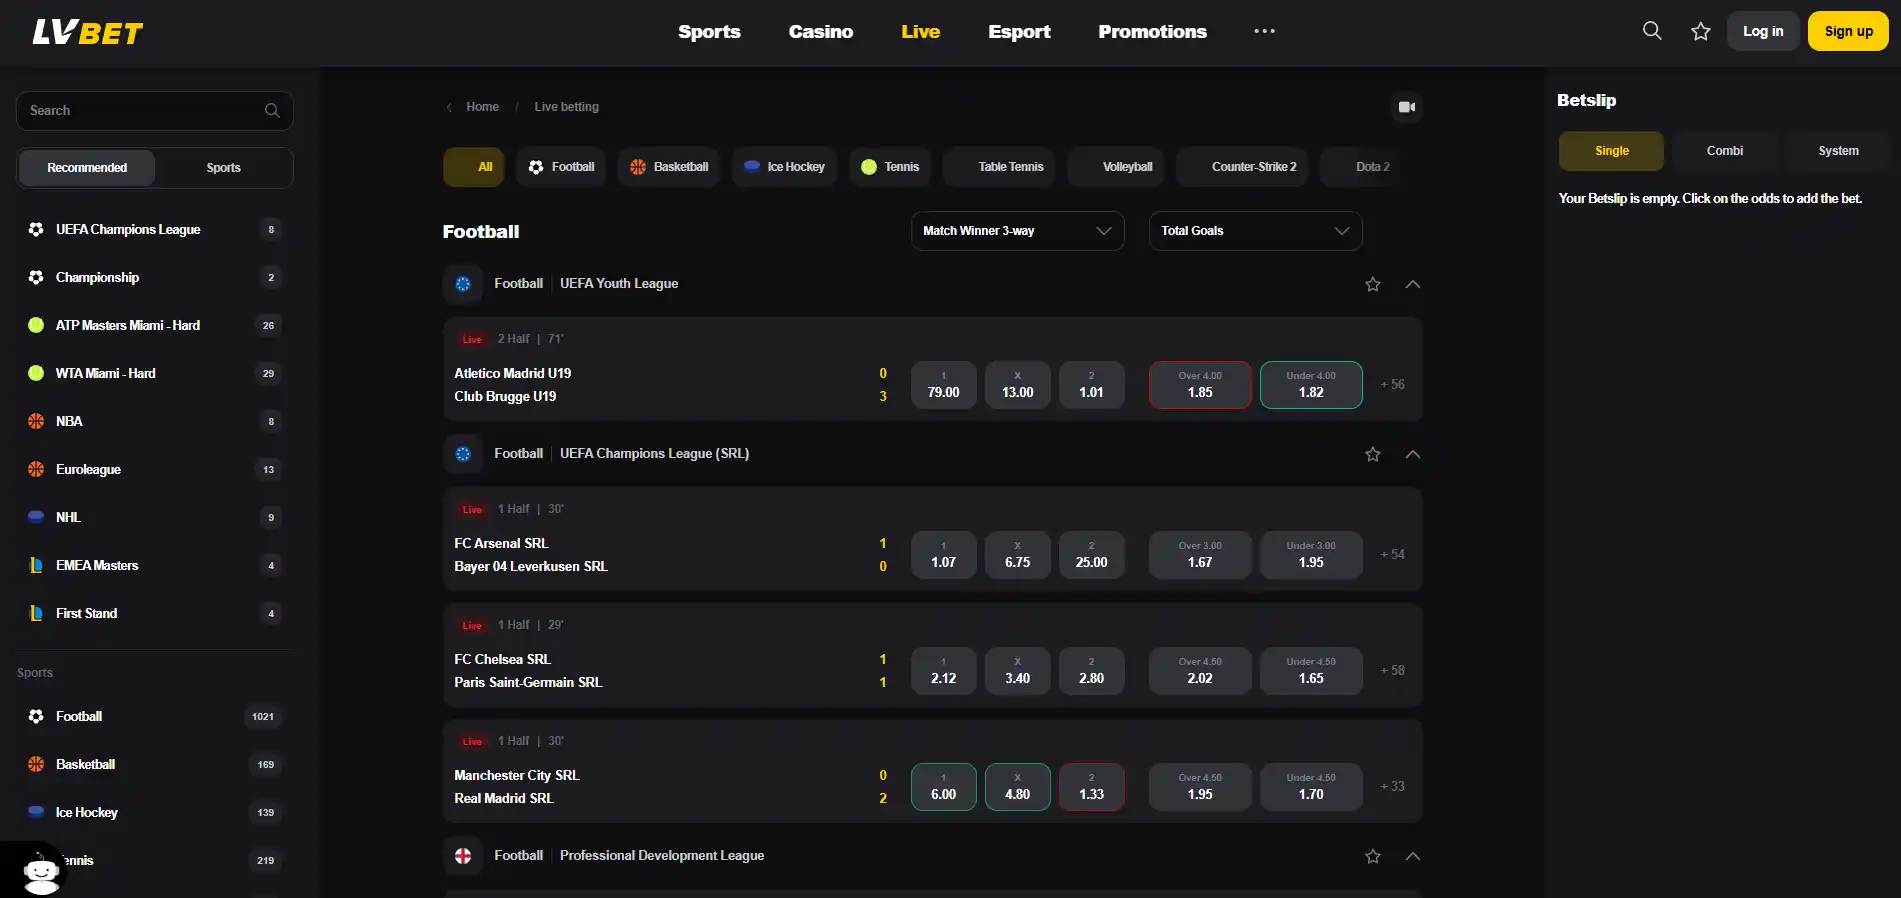Open FC Chelsea SRL match details
The image size is (1901, 898).
coord(502,659)
